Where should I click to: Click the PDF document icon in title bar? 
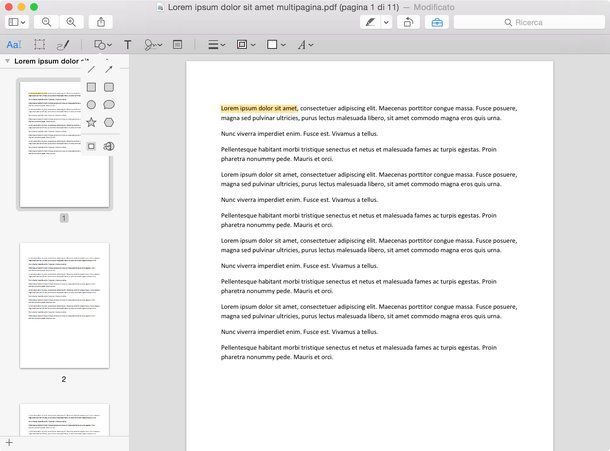[160, 7]
